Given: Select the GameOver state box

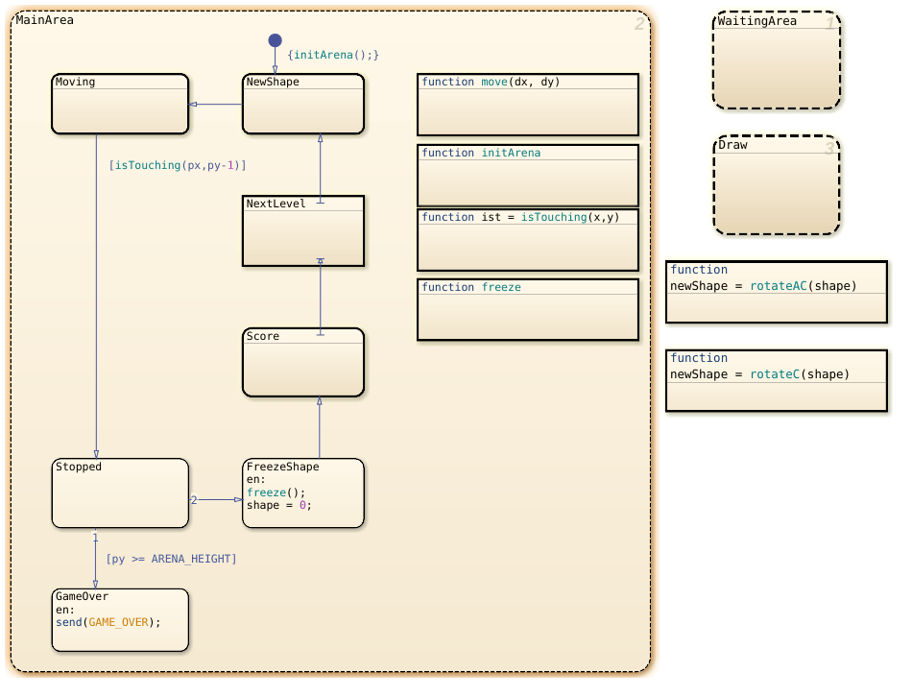Looking at the screenshot, I should (120, 620).
